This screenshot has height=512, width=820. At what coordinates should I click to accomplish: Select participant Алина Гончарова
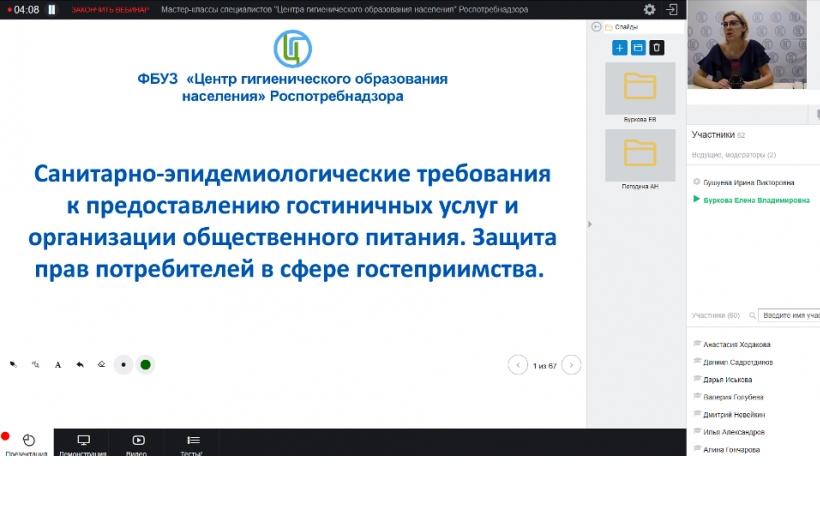pos(731,450)
